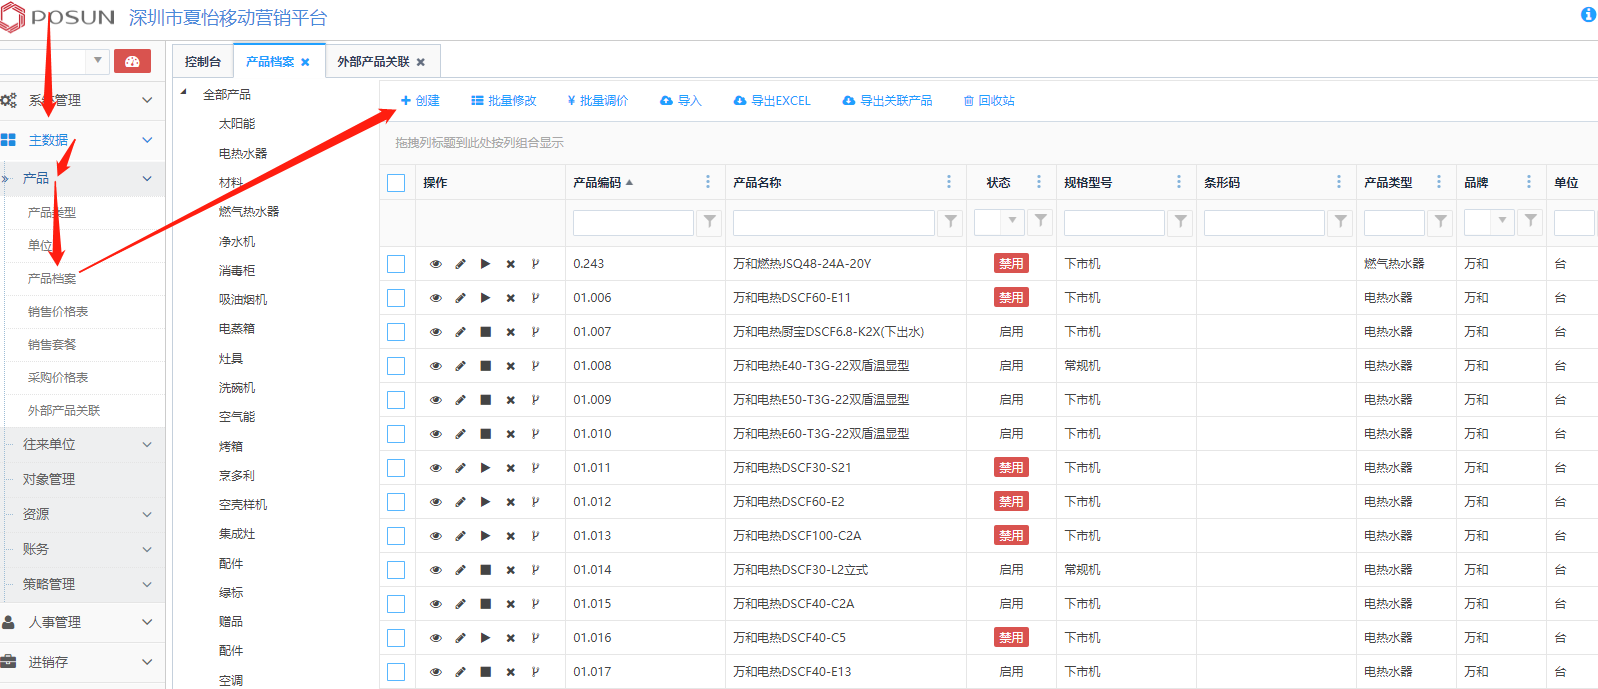Expand the 往来单位 sidebar section
The image size is (1598, 689).
coord(85,444)
